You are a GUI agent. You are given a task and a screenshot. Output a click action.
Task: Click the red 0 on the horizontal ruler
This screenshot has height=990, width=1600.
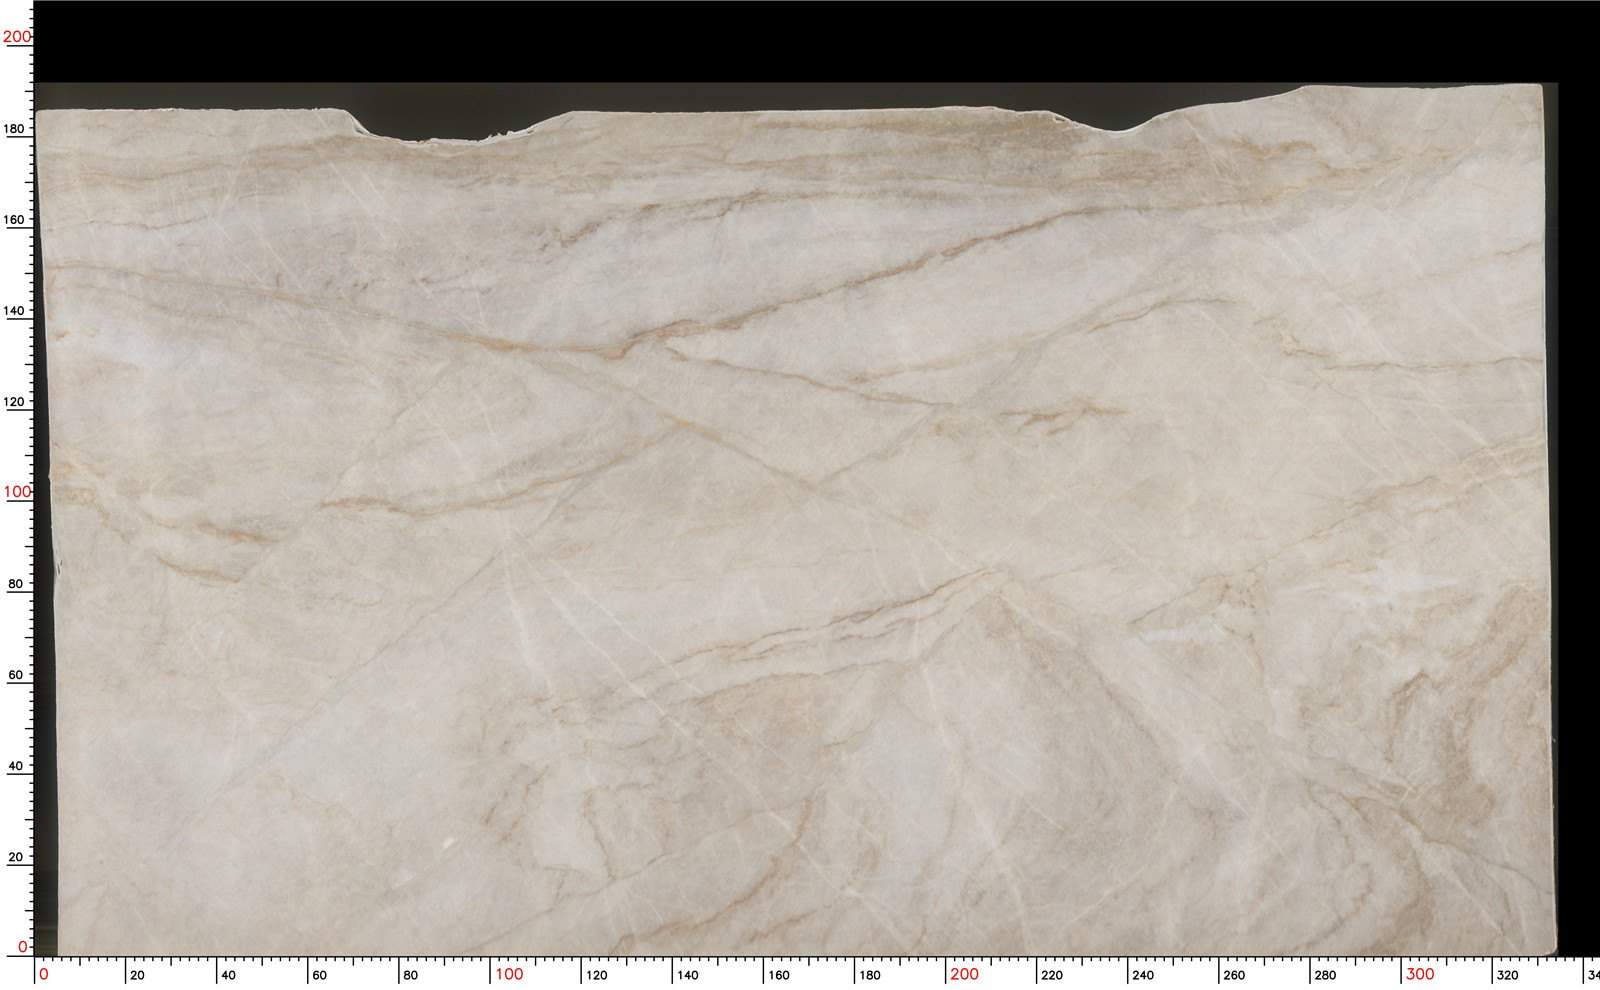[x=43, y=974]
